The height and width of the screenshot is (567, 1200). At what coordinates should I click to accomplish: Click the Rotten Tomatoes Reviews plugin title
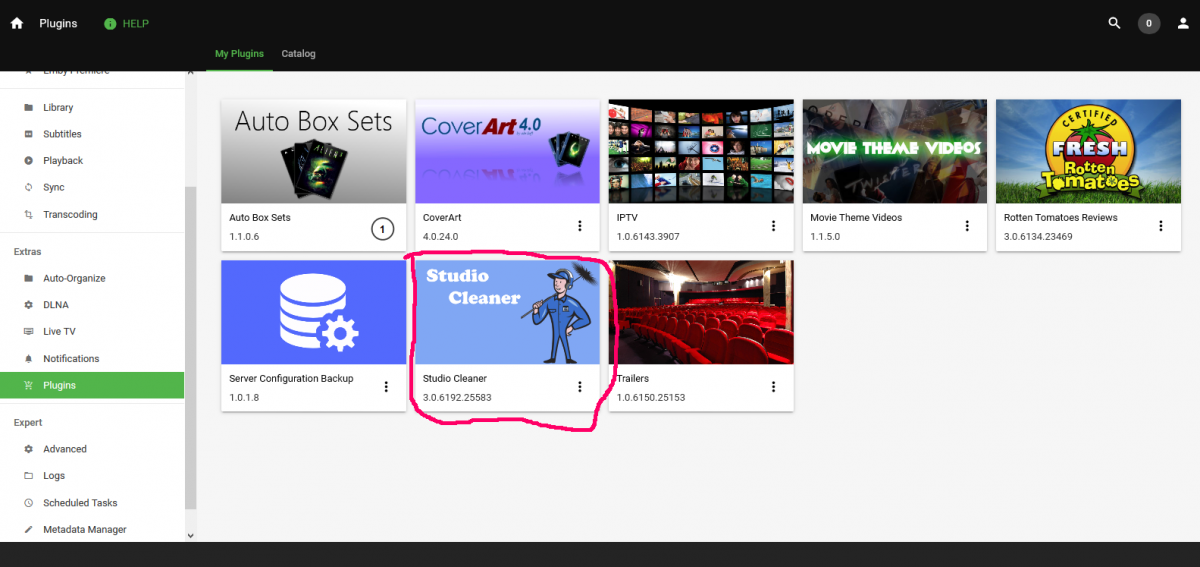(x=1061, y=217)
